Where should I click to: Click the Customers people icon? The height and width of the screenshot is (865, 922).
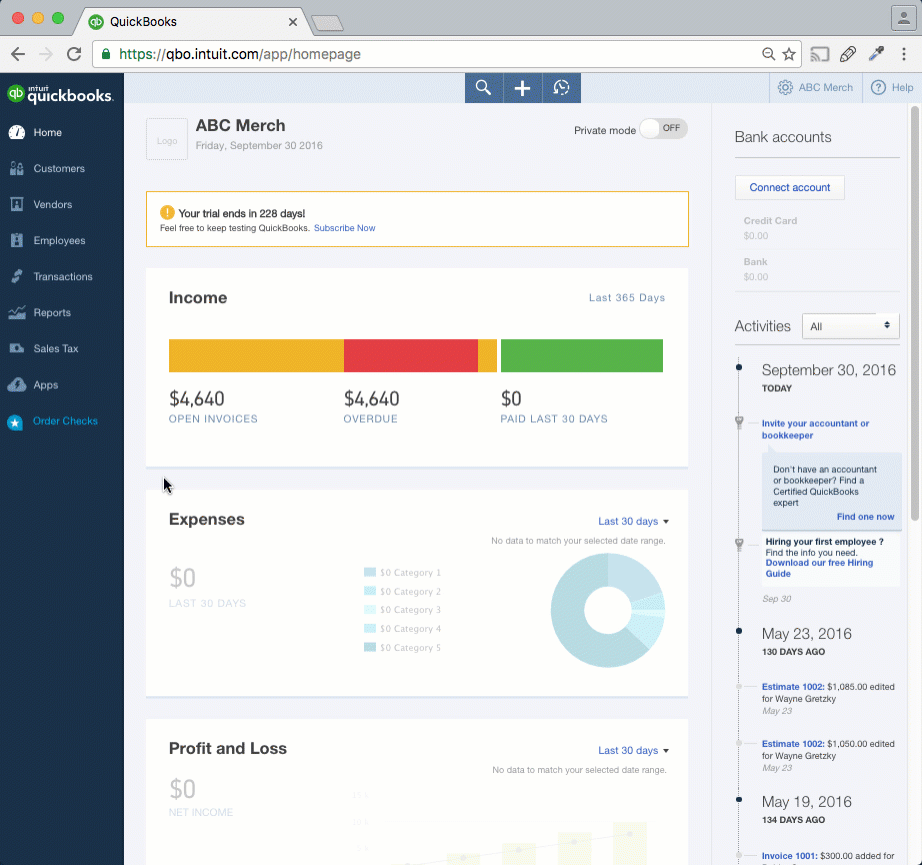[x=17, y=169]
